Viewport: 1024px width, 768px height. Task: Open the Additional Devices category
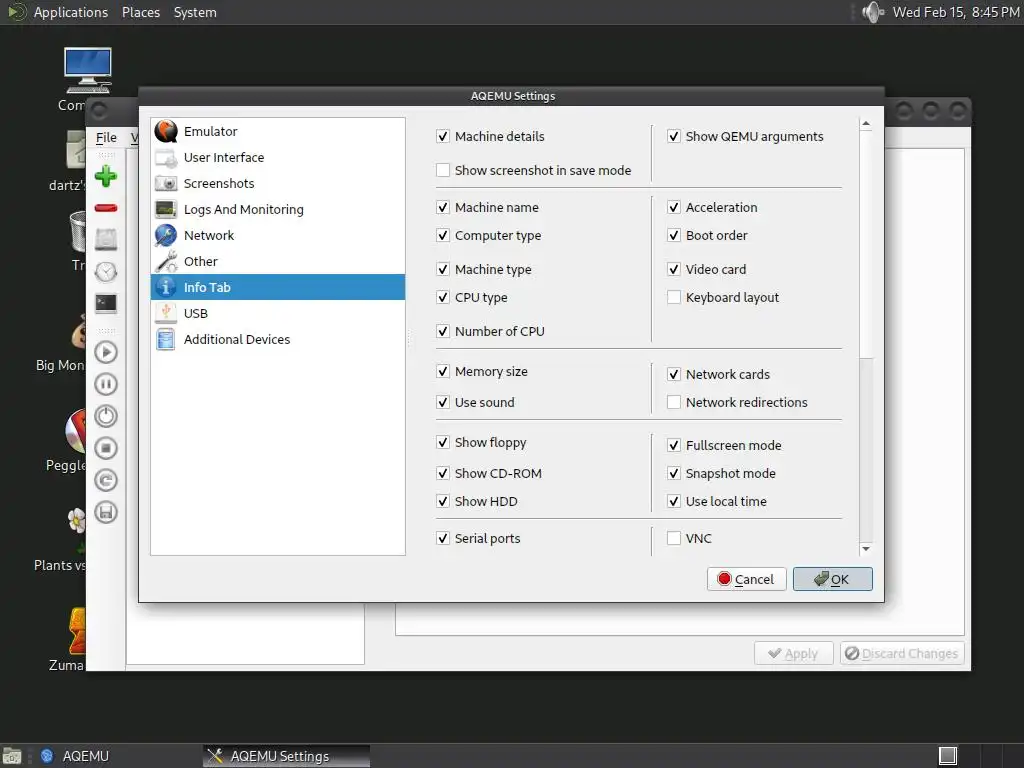tap(278, 340)
